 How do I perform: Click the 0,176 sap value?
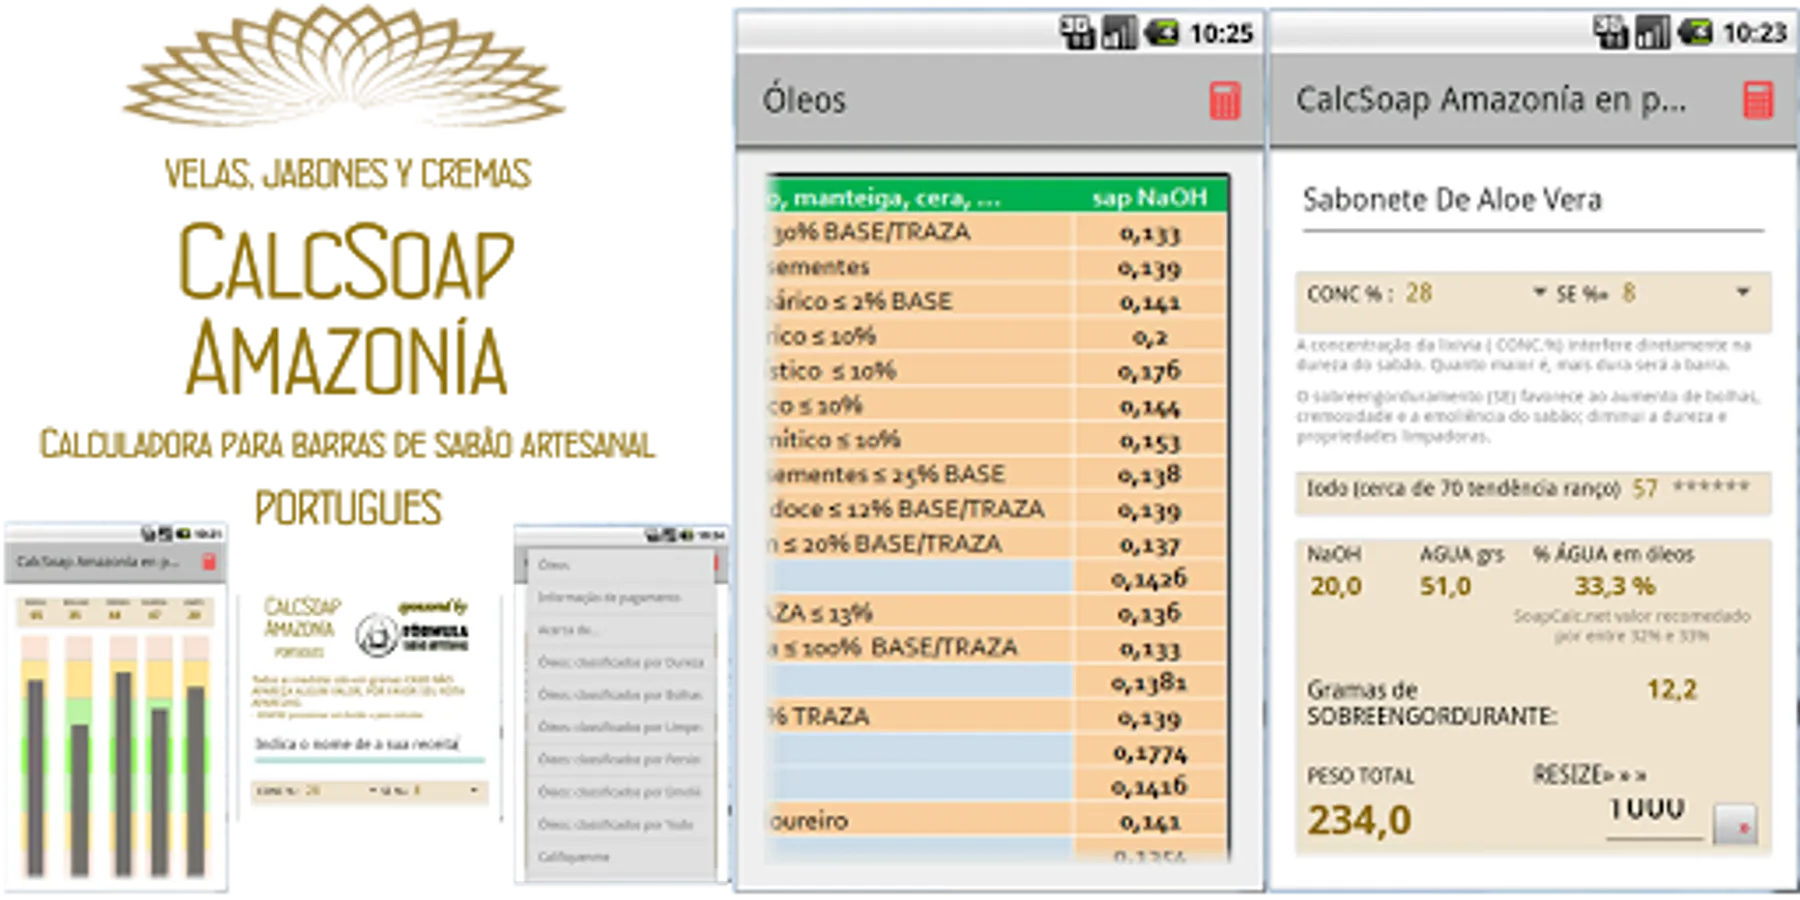[1150, 371]
